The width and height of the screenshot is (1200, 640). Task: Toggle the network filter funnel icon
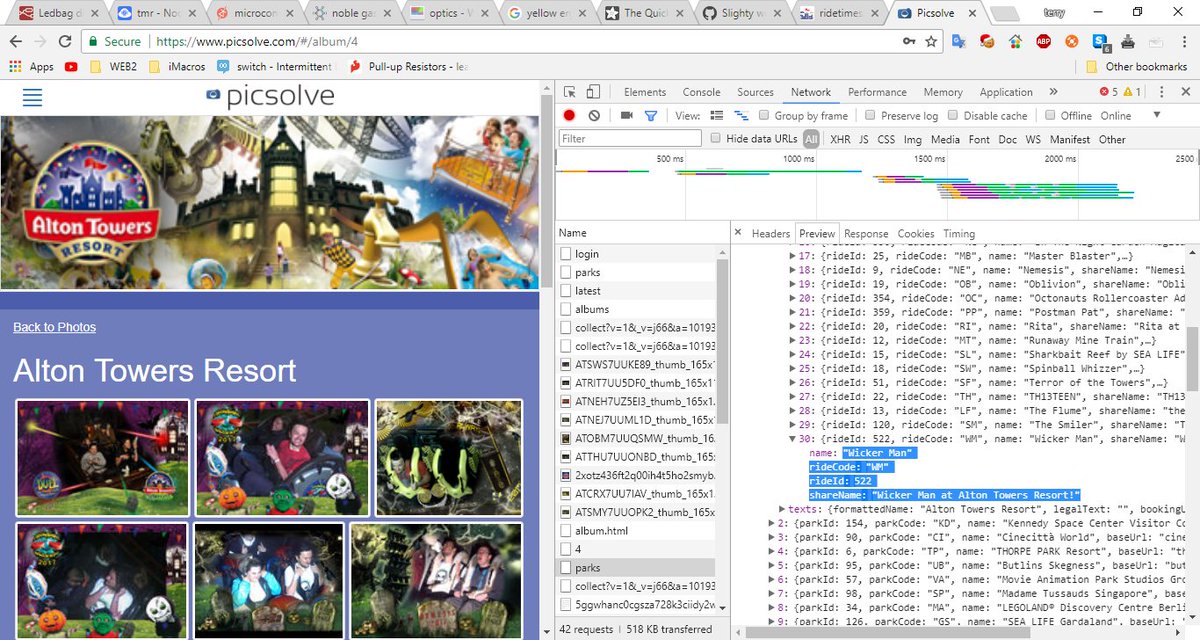pyautogui.click(x=651, y=116)
